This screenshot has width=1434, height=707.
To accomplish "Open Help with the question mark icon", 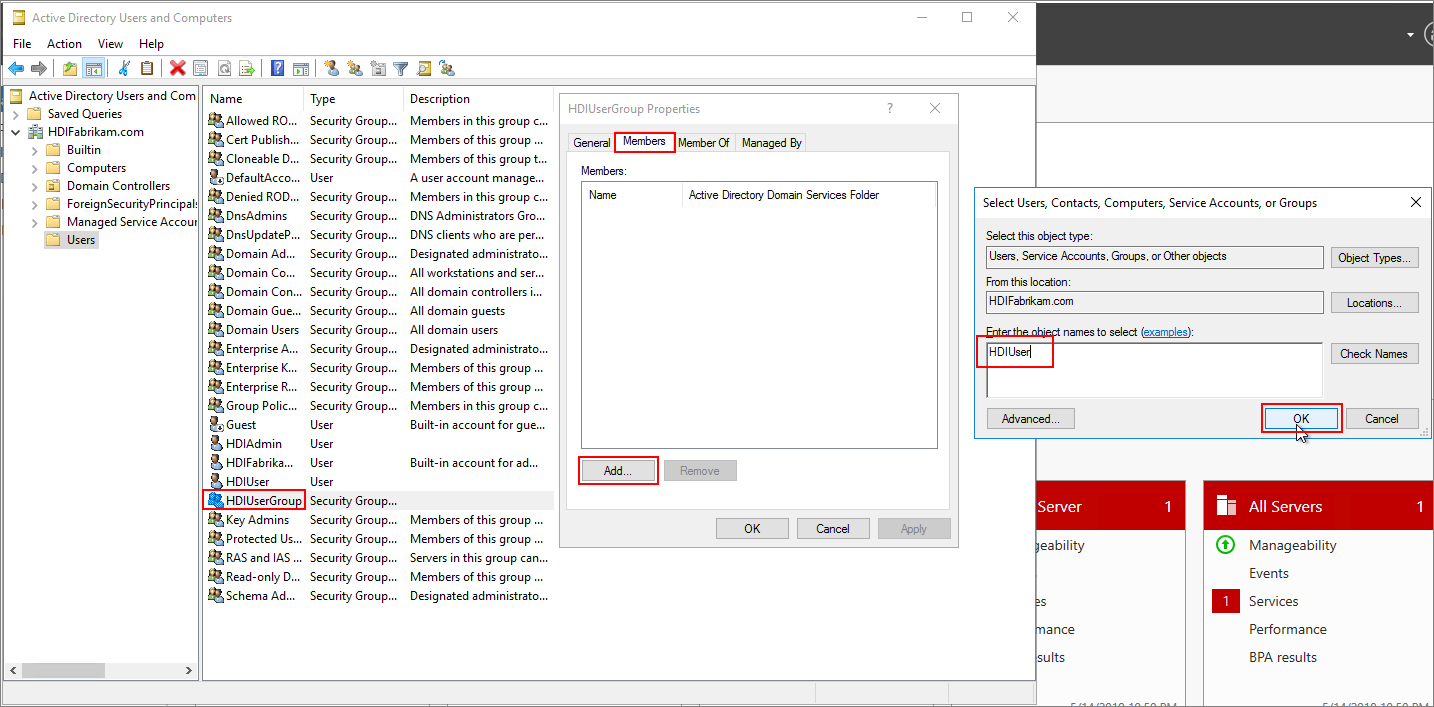I will [278, 67].
